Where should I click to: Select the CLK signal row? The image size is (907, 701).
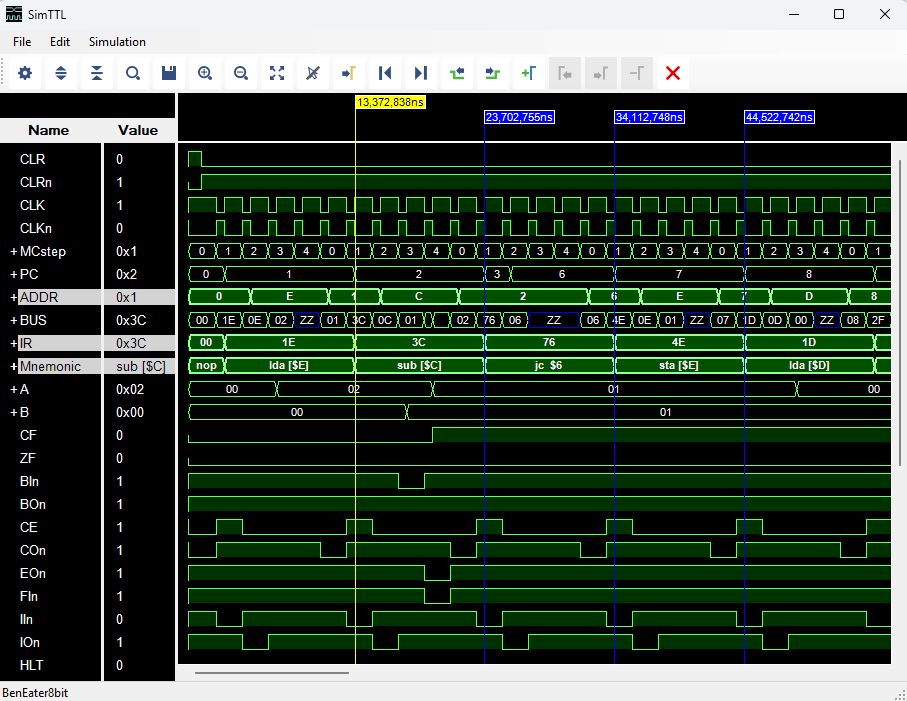[x=32, y=205]
